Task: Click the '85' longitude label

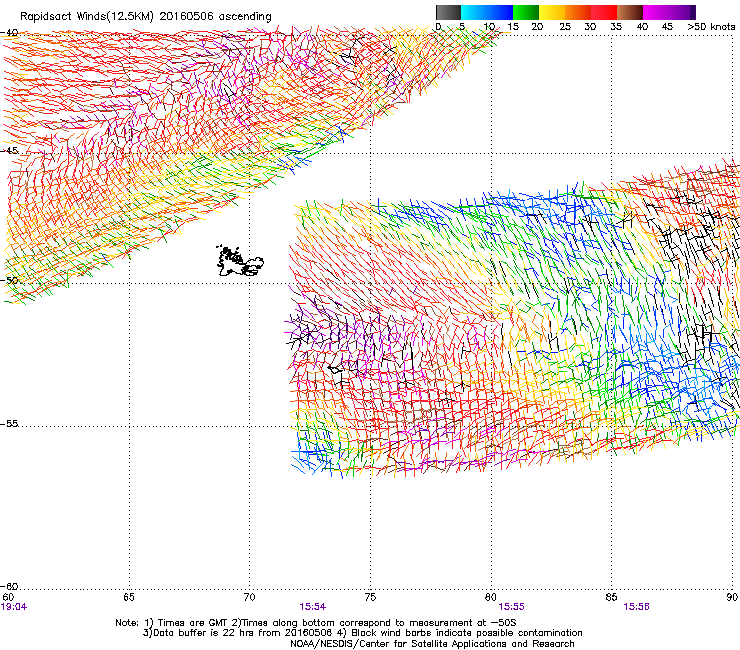Action: [611, 597]
